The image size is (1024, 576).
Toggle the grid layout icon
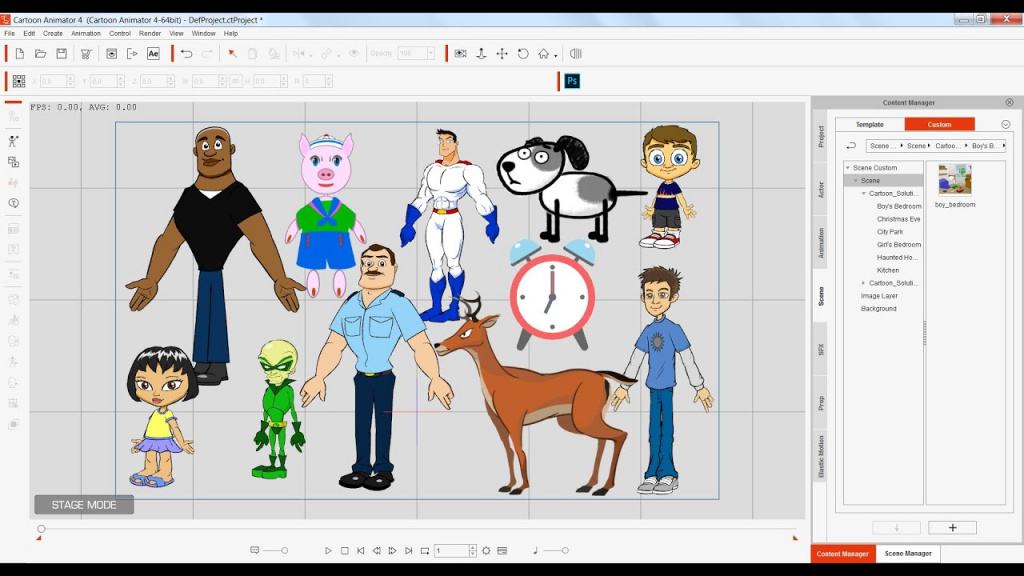pos(19,81)
